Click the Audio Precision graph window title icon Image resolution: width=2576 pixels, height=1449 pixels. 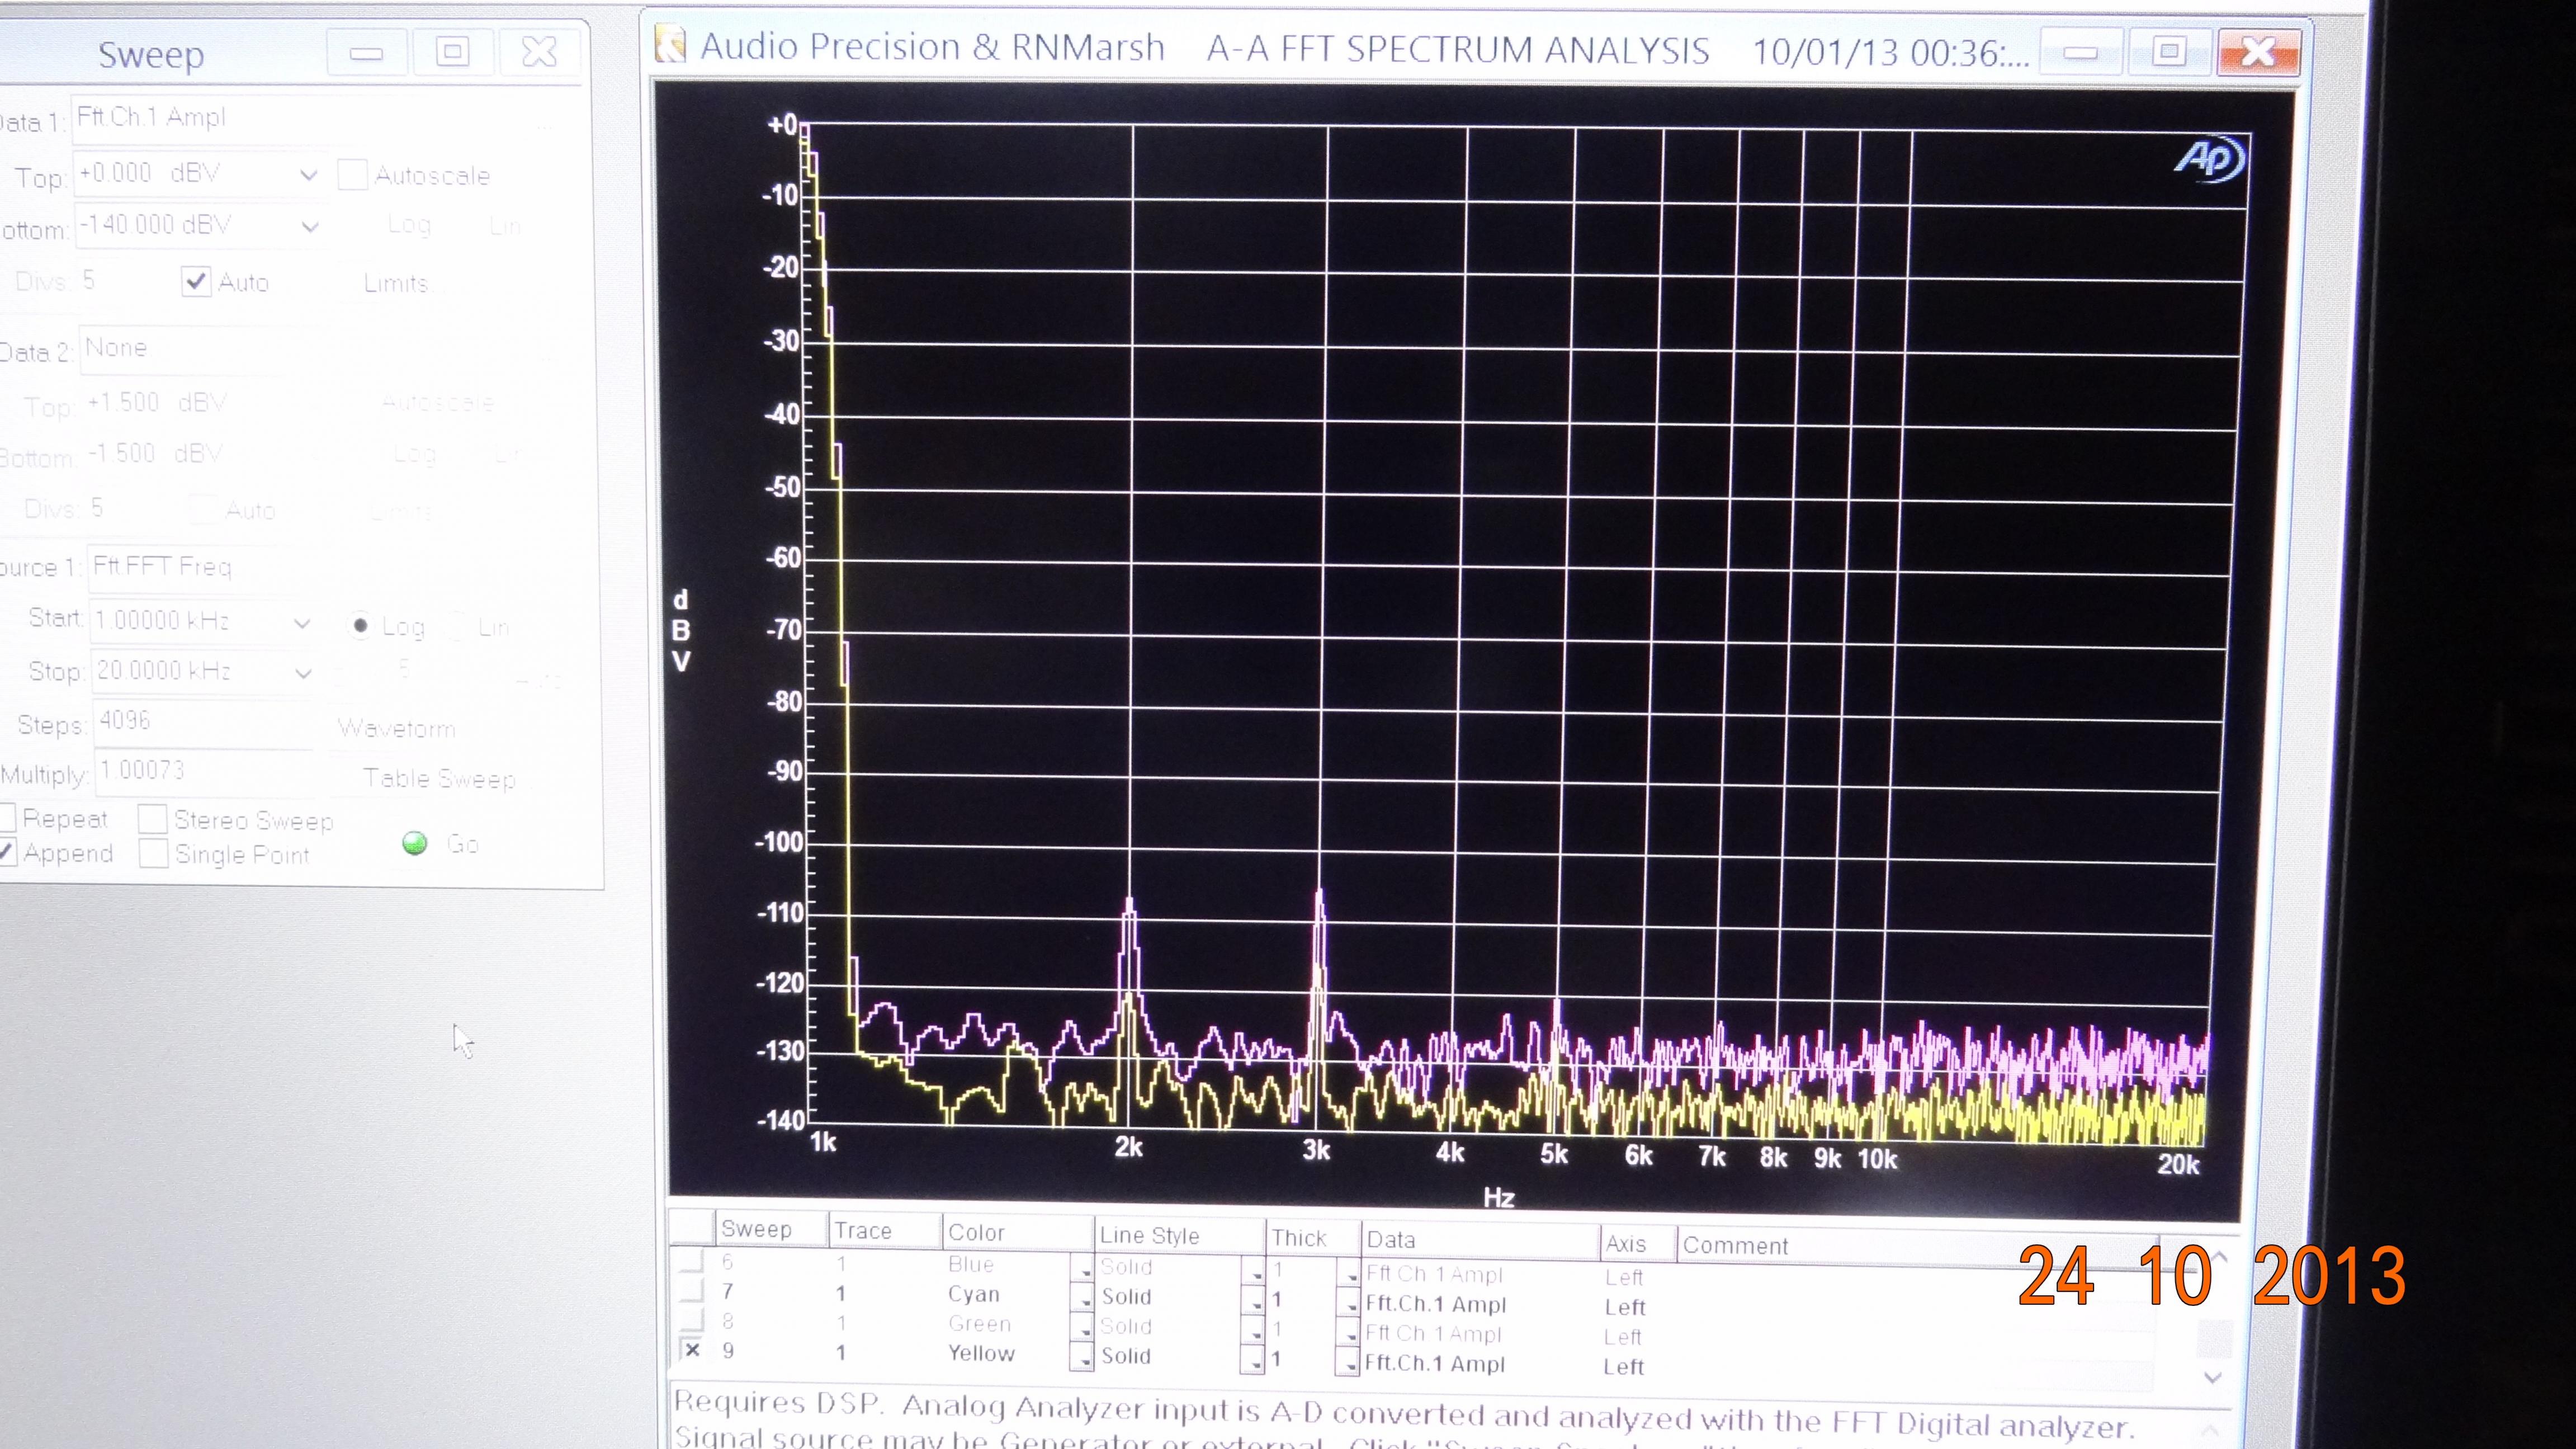click(670, 45)
